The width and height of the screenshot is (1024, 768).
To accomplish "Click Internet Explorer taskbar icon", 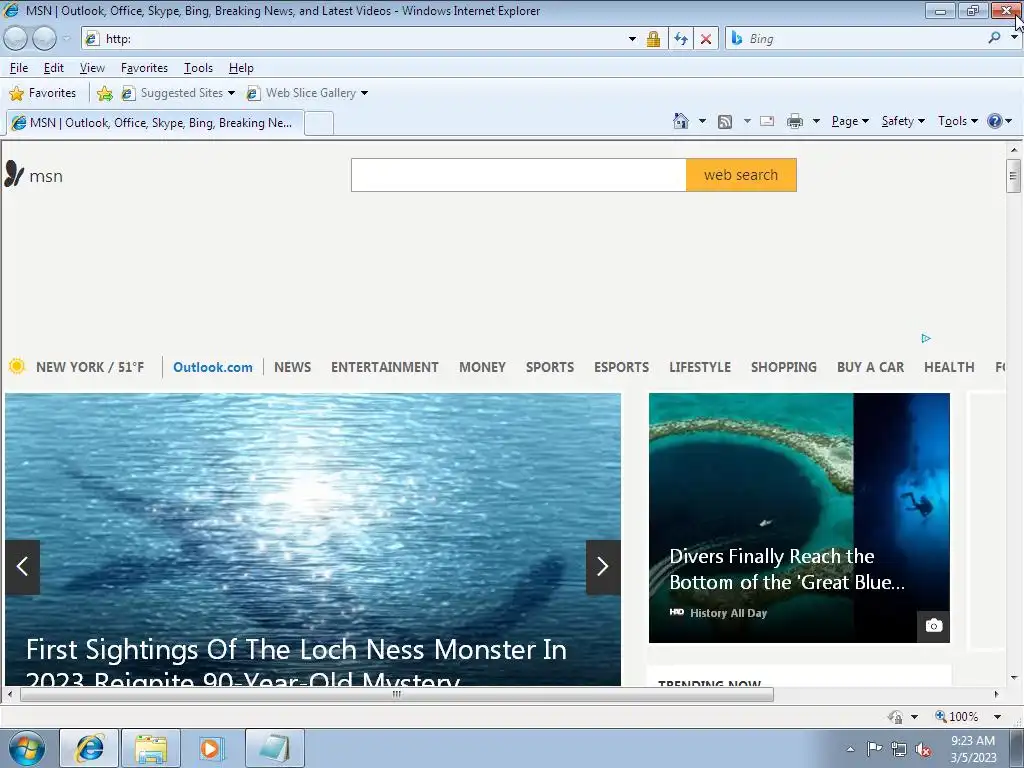I will point(89,748).
